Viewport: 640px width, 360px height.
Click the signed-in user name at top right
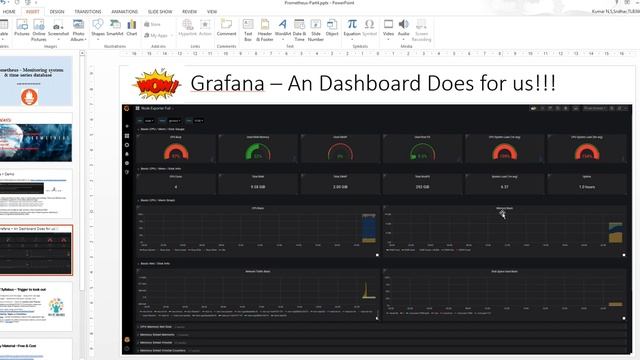[616, 11]
